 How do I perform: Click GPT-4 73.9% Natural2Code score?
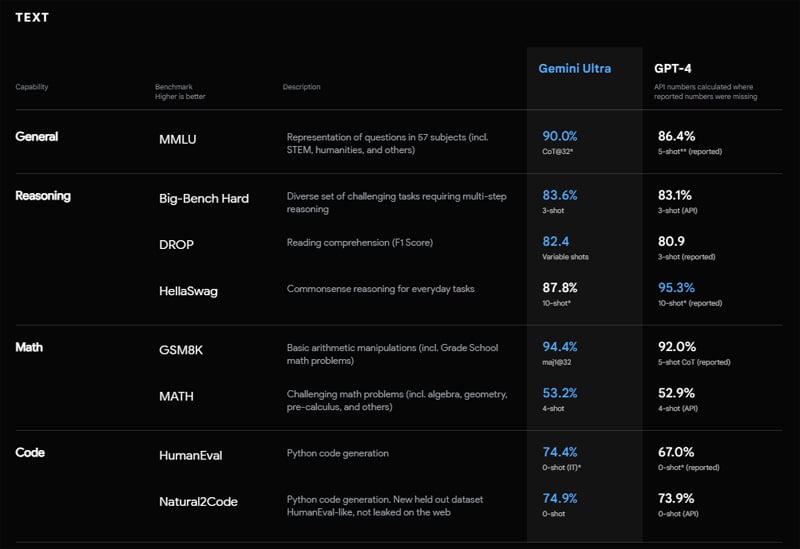click(676, 498)
